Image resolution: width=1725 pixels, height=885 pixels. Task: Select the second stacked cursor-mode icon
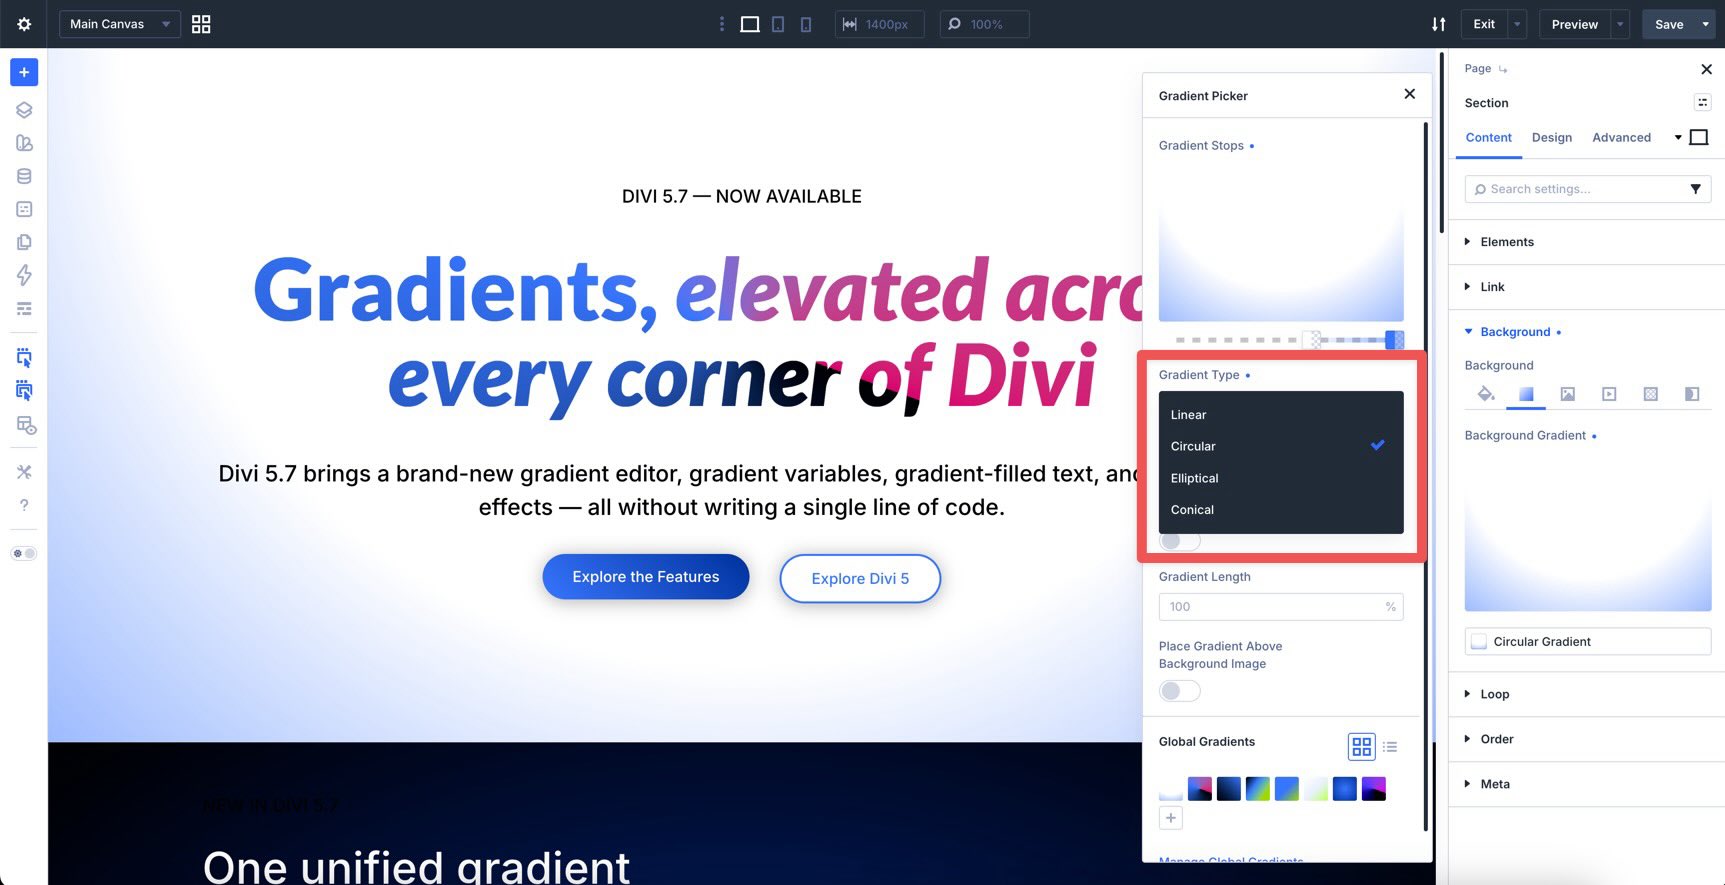click(24, 390)
